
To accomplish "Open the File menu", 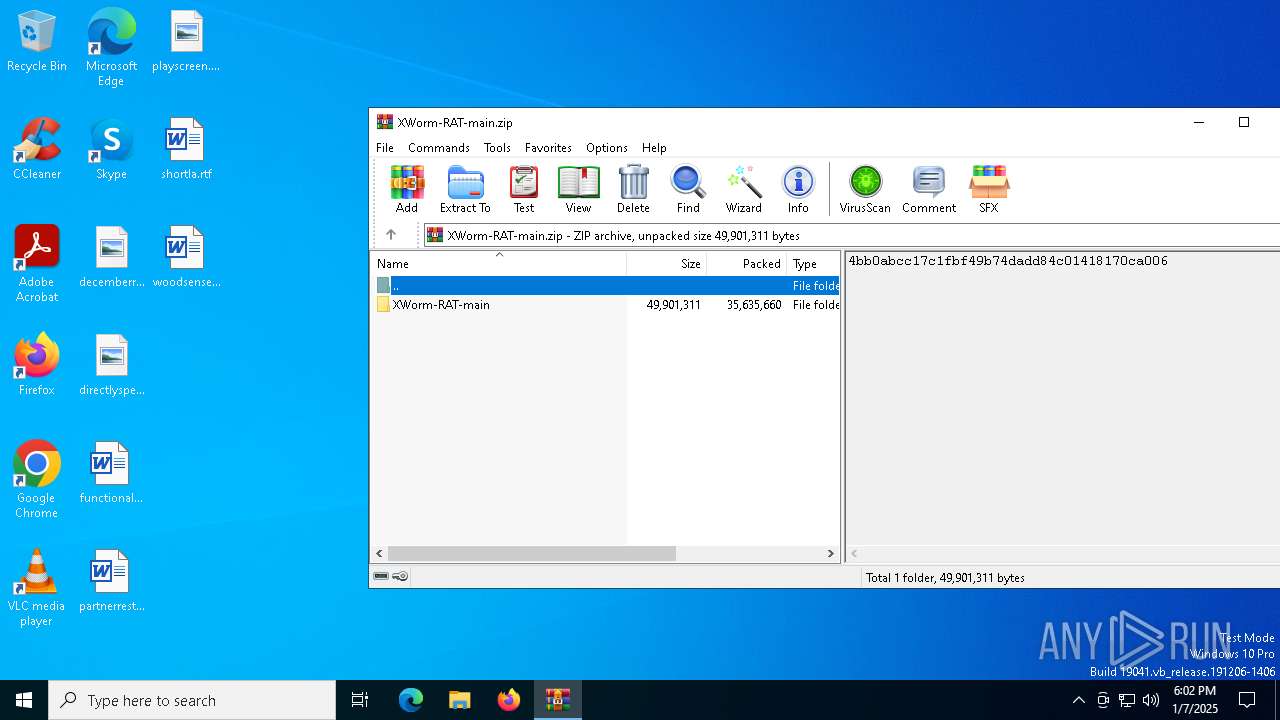I will point(385,147).
